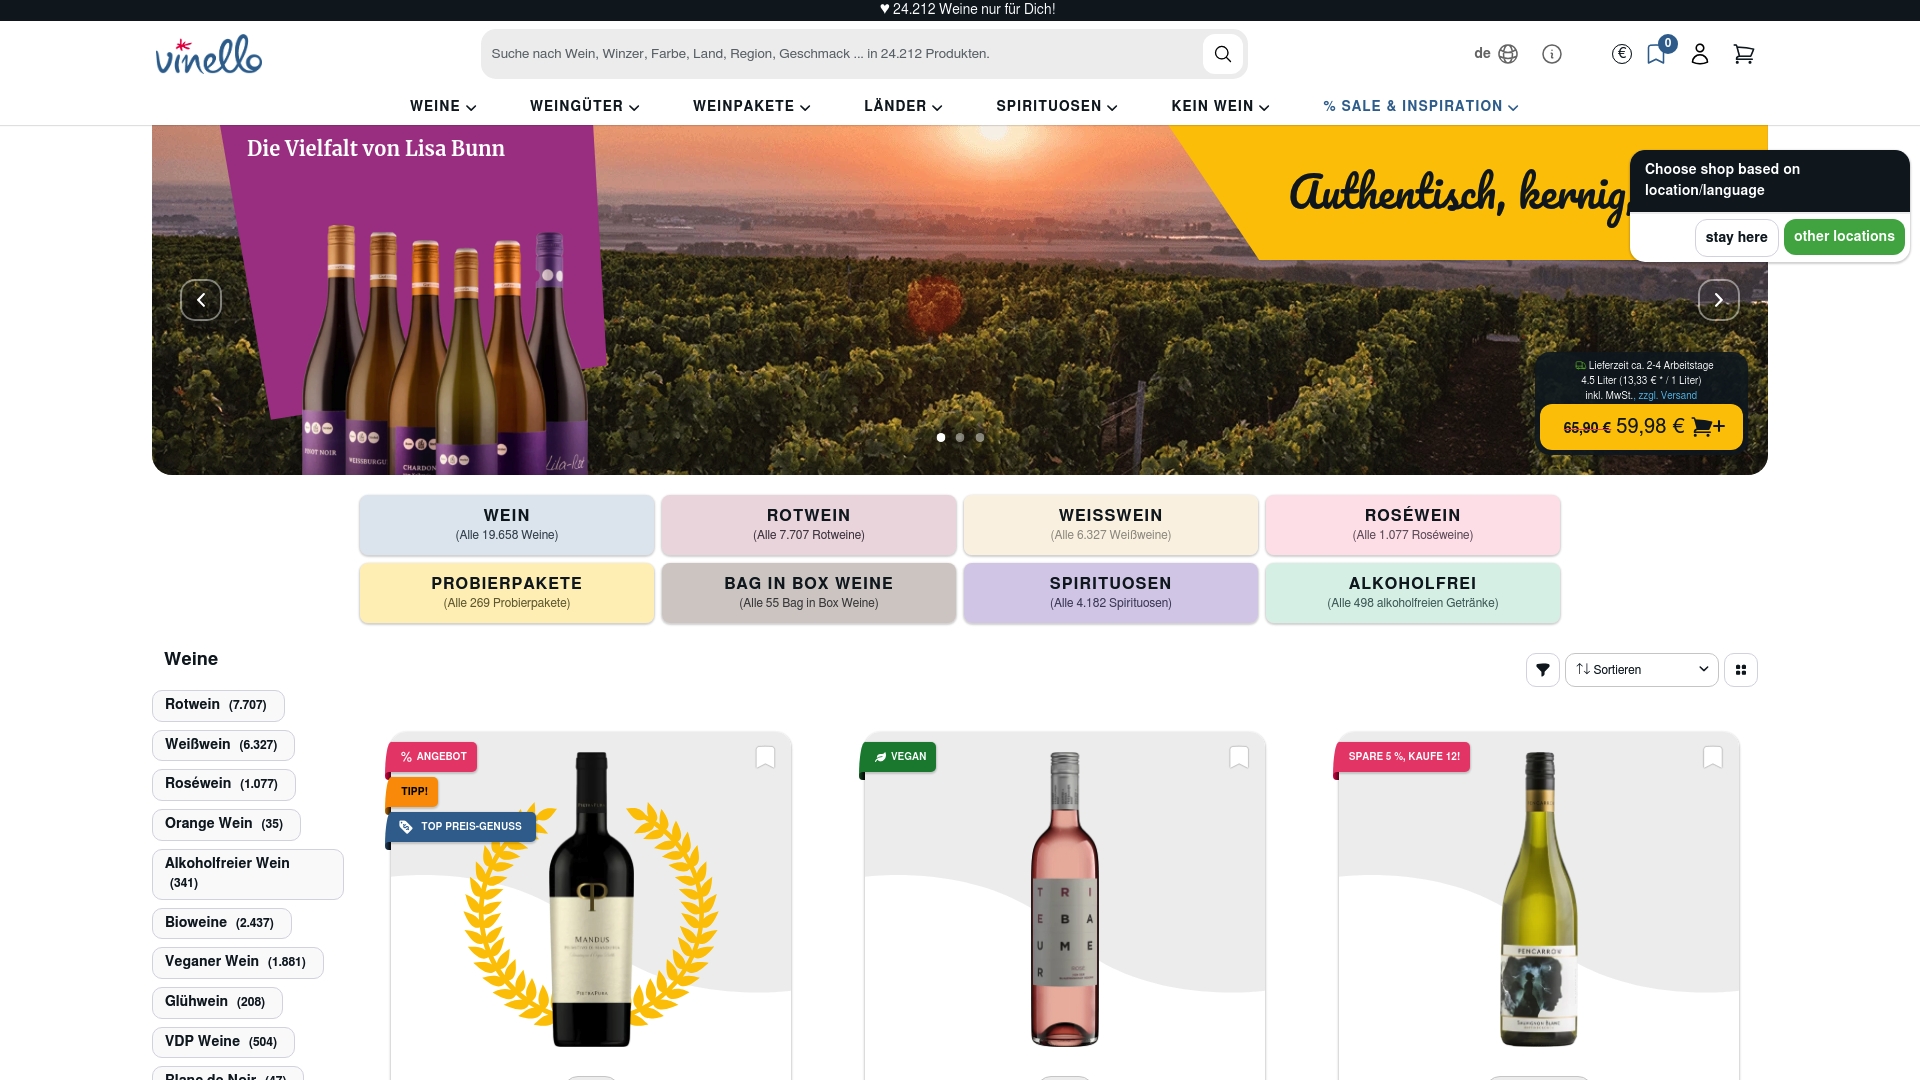Select the pink ROSÉWEIN category tile
The height and width of the screenshot is (1080, 1920).
pos(1412,525)
